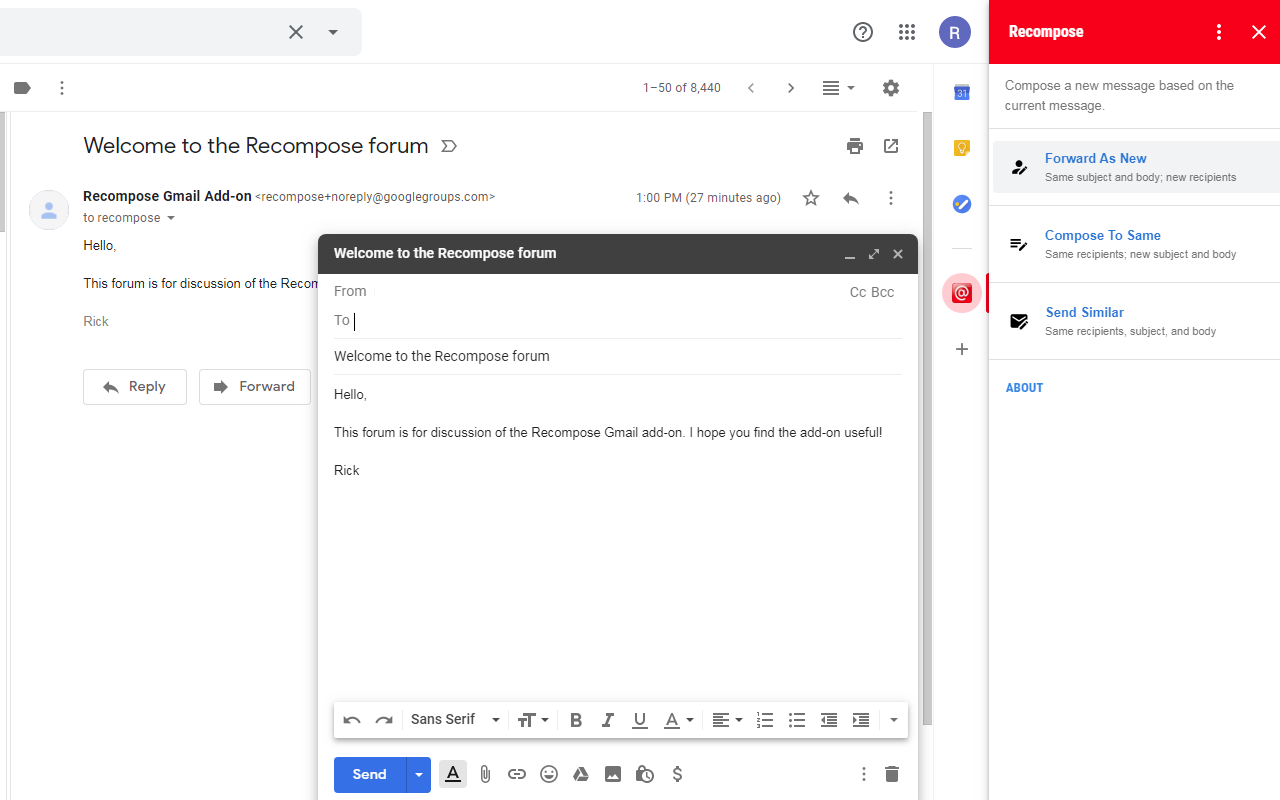This screenshot has width=1280, height=800.
Task: Open Google Calendar in the side panel
Action: pyautogui.click(x=962, y=93)
